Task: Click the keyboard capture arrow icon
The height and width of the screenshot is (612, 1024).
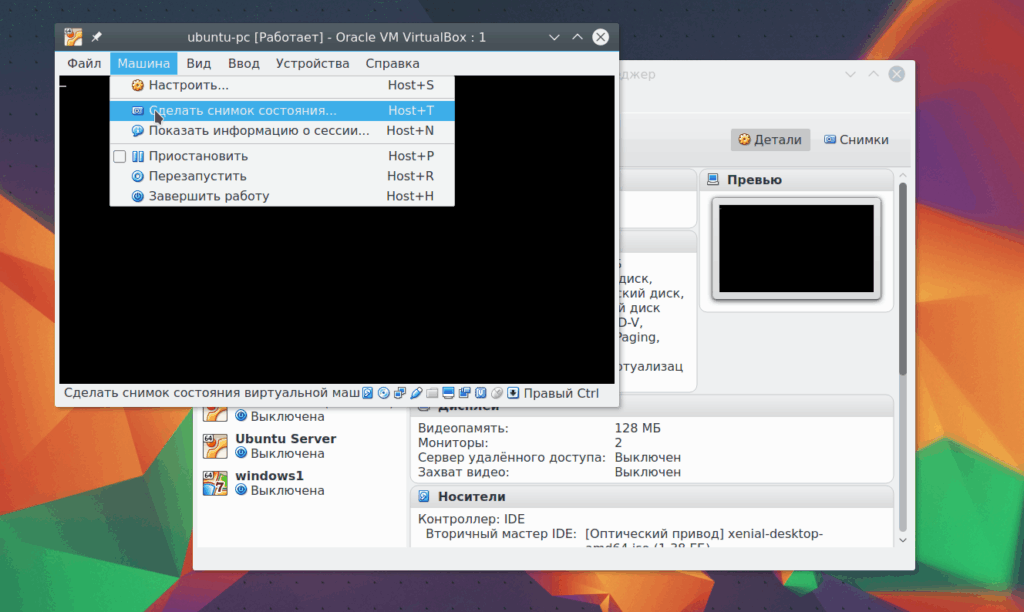Action: 513,393
